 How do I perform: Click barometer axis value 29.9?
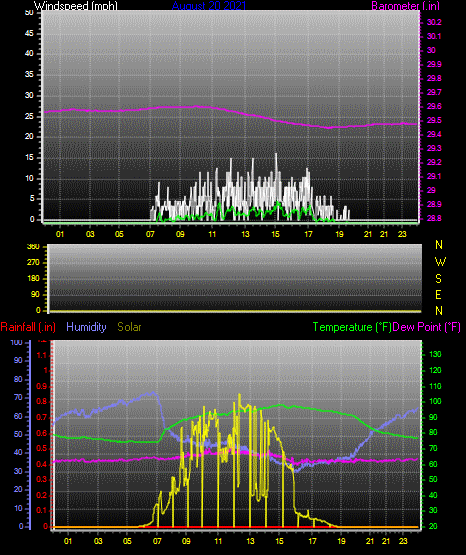434,64
